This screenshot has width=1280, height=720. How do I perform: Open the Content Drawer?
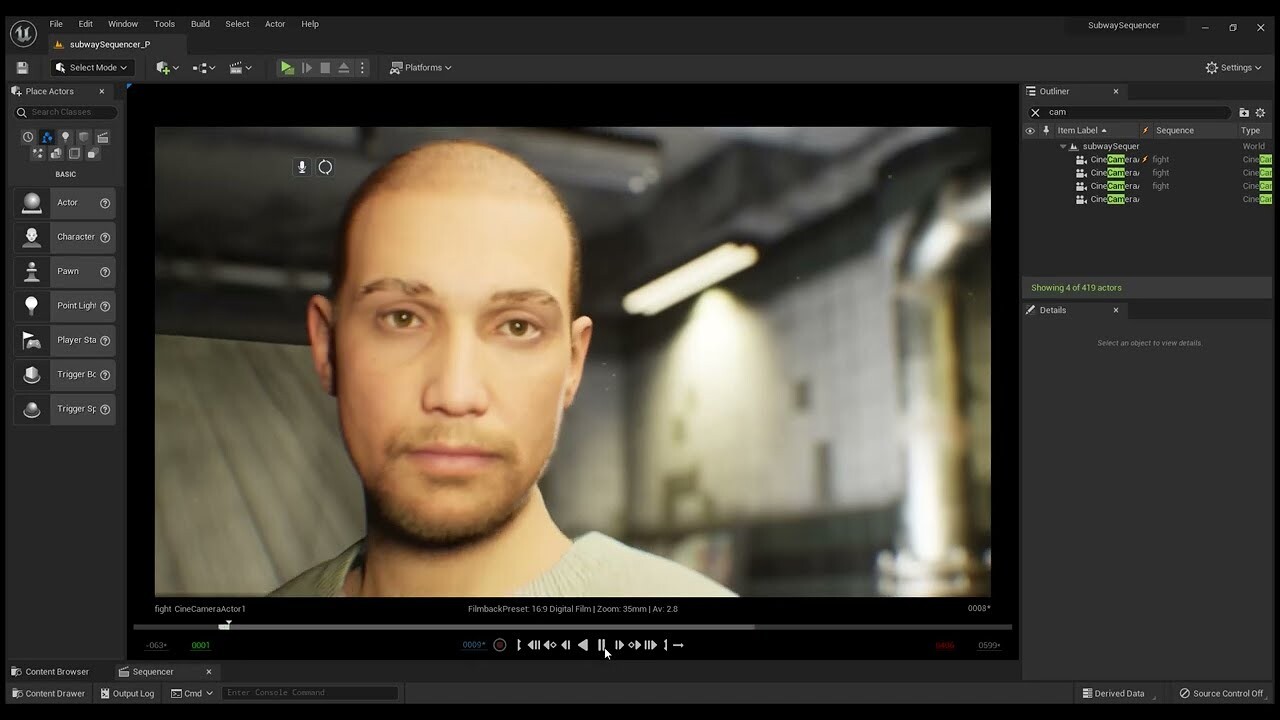(48, 693)
